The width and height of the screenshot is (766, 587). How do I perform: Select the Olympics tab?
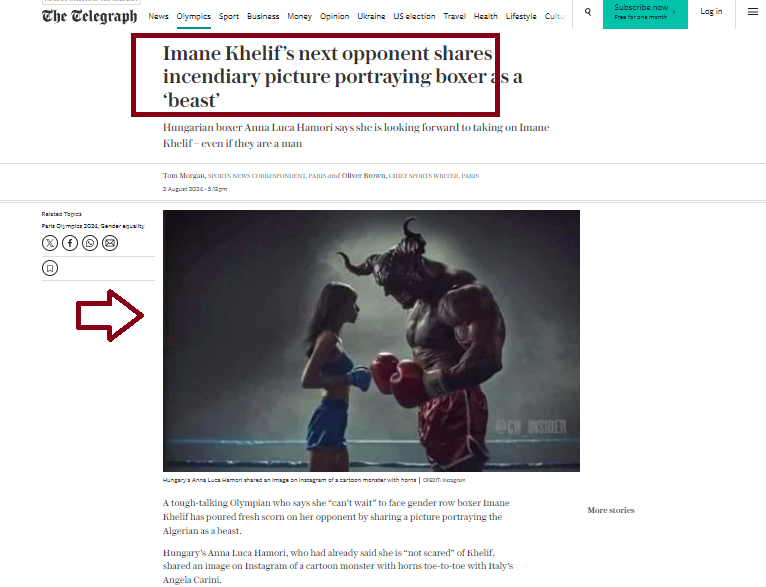click(x=193, y=16)
